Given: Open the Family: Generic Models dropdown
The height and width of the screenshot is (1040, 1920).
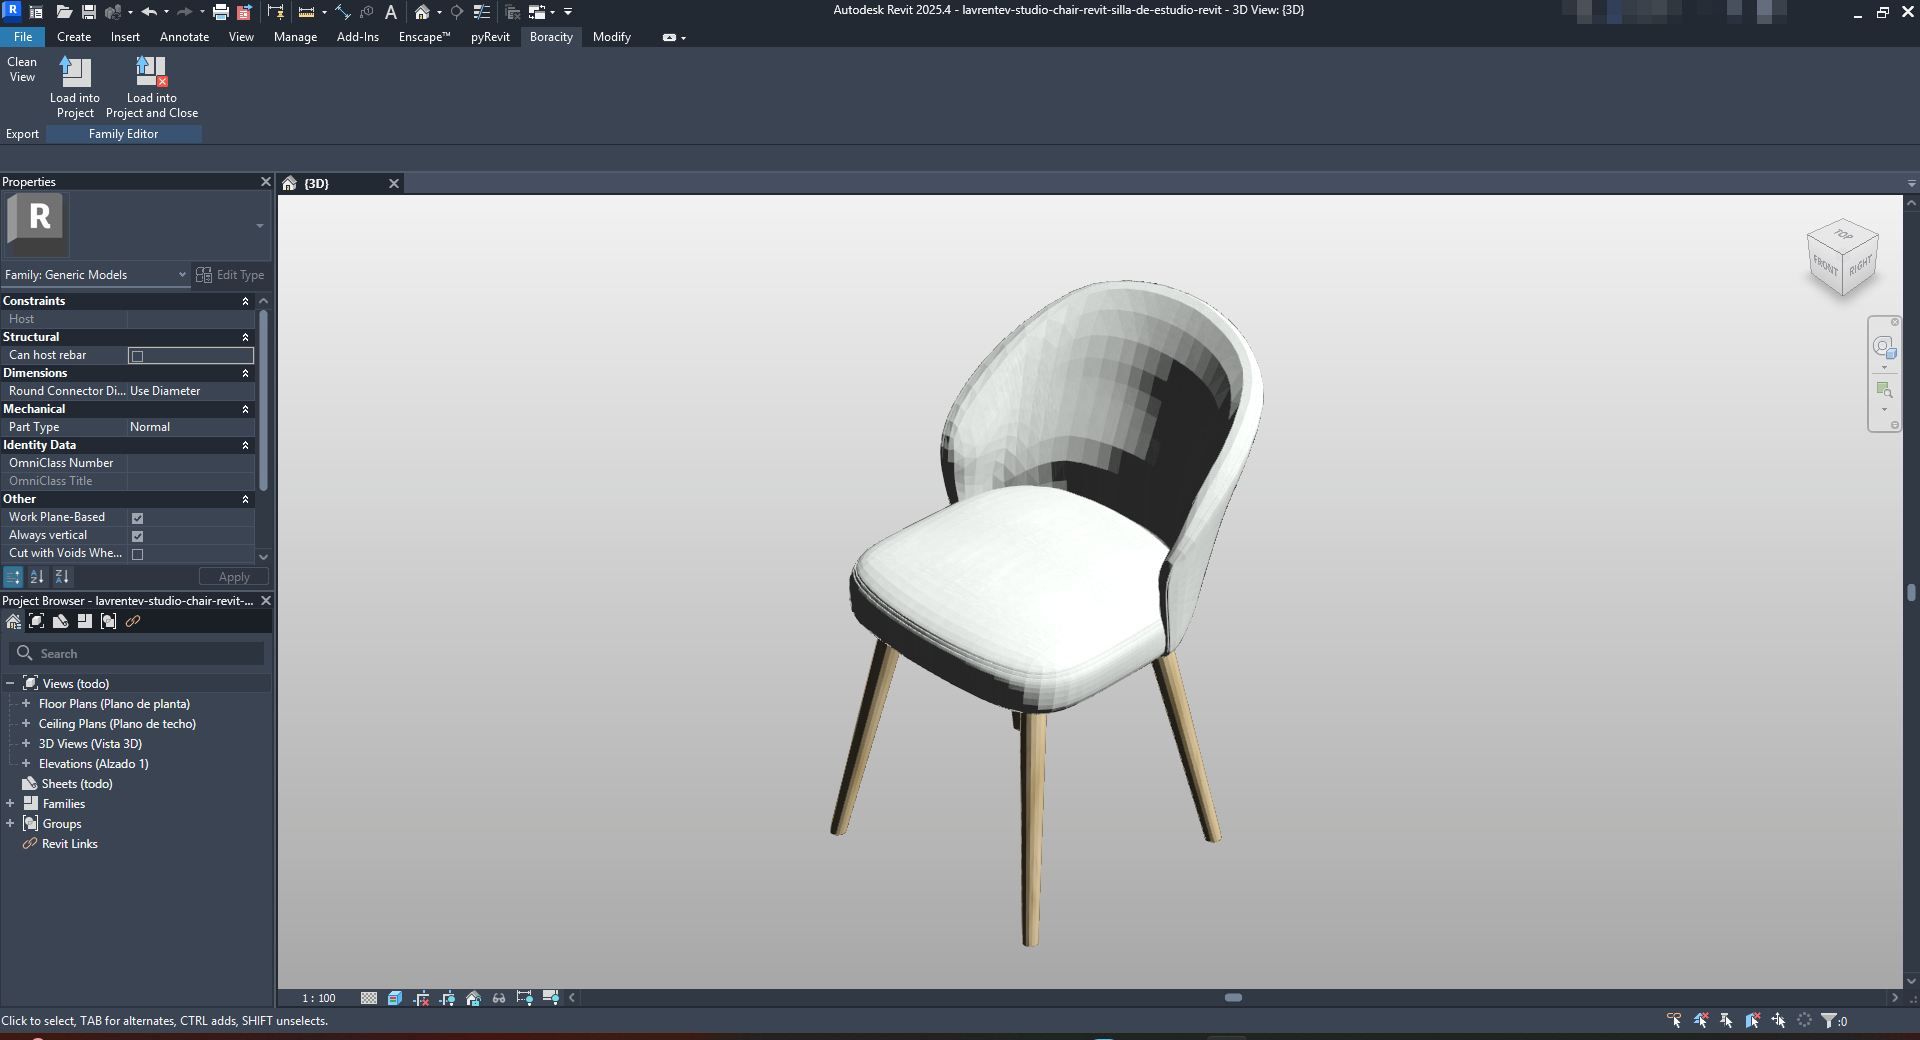Looking at the screenshot, I should coord(95,275).
